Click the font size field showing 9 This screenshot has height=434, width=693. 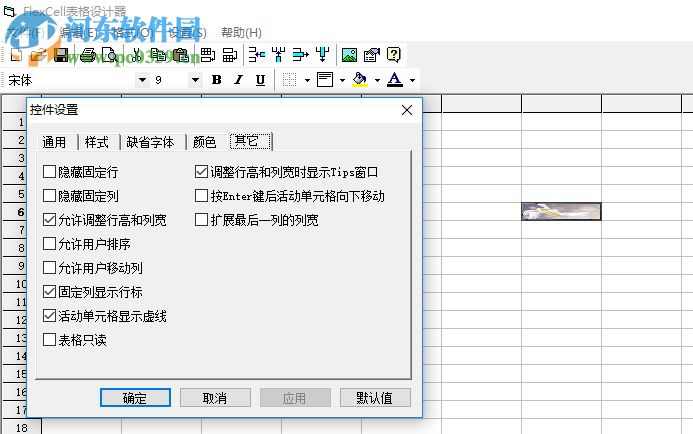170,80
